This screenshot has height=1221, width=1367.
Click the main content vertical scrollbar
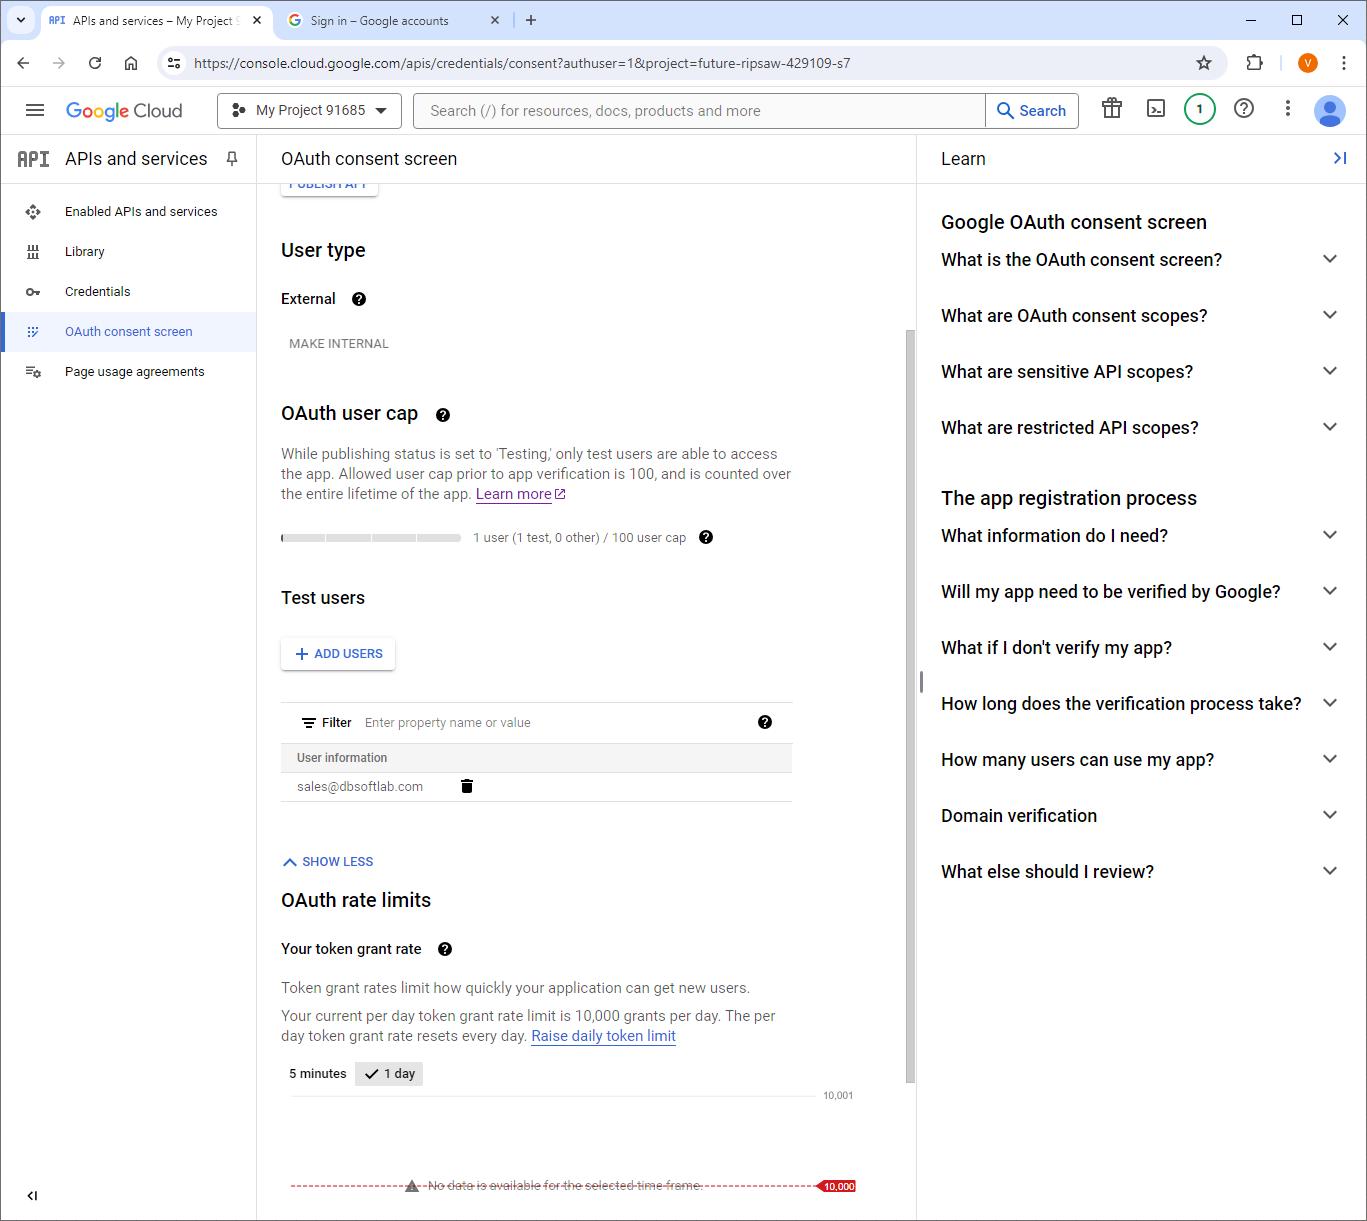click(x=910, y=705)
